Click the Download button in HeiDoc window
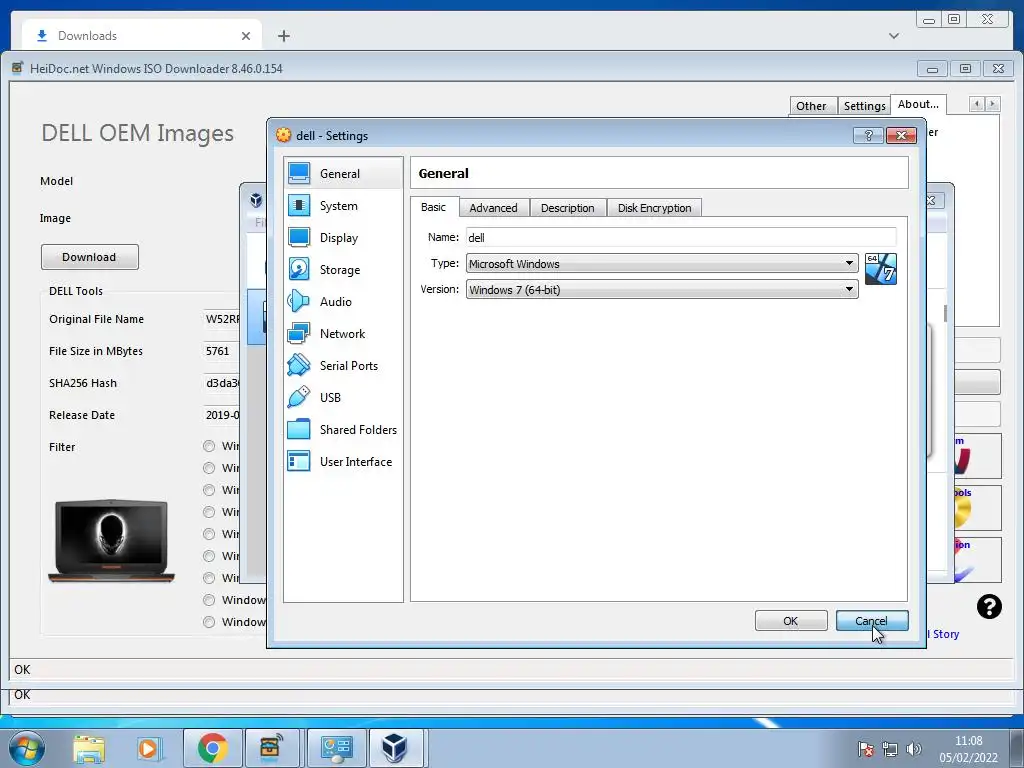Image resolution: width=1024 pixels, height=768 pixels. click(89, 257)
